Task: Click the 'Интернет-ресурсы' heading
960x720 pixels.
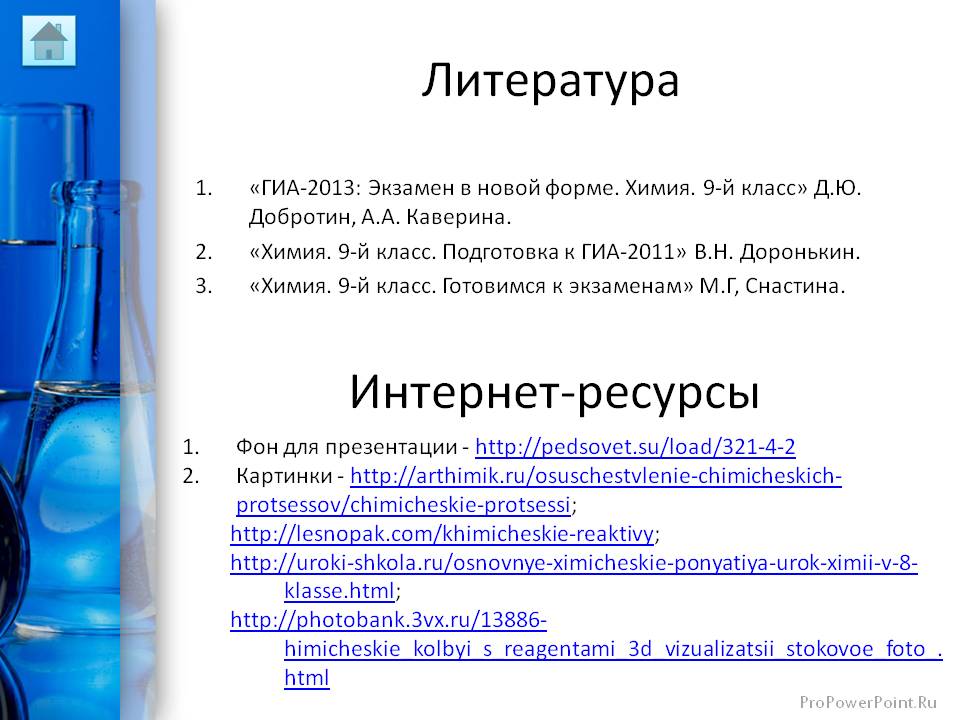Action: (x=554, y=393)
